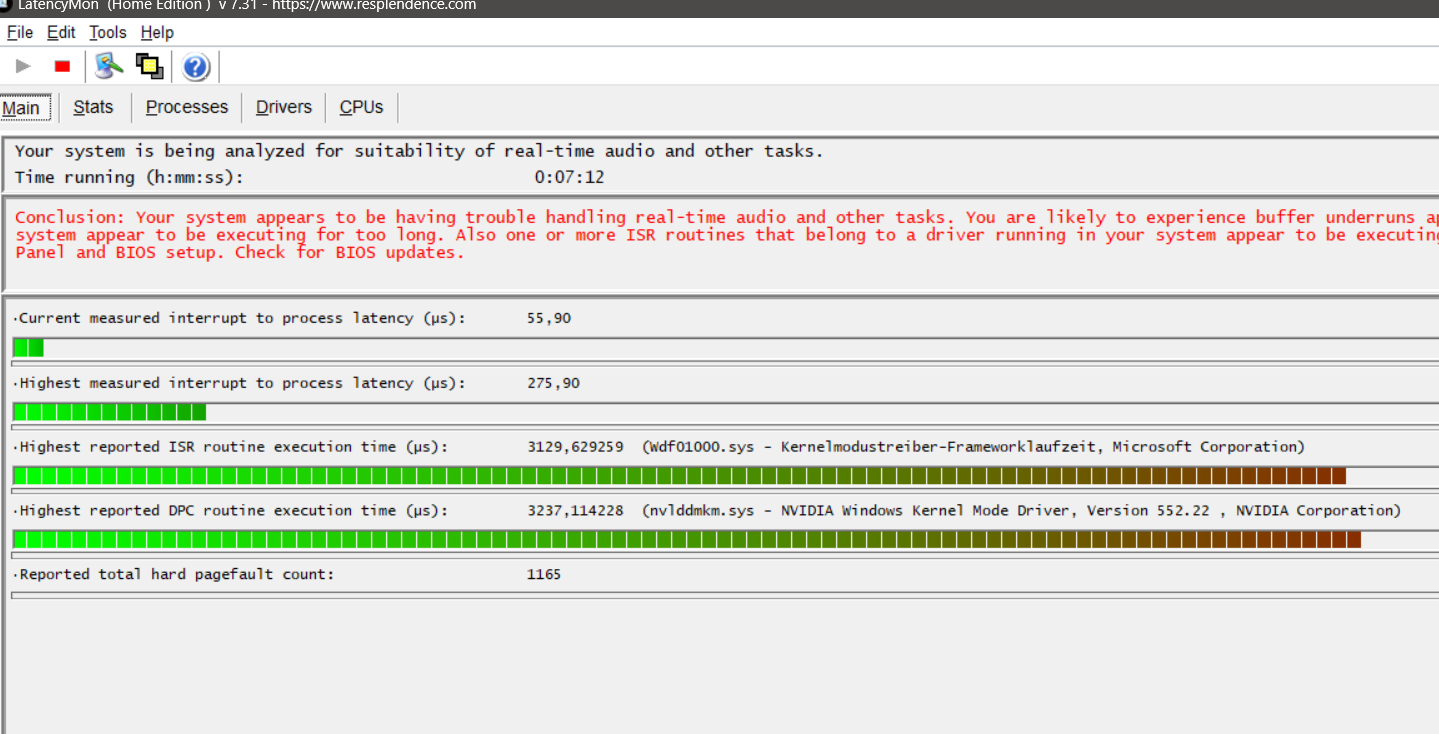
Task: Click the 'Time running (h:mm:ss)' label
Action: pos(129,178)
